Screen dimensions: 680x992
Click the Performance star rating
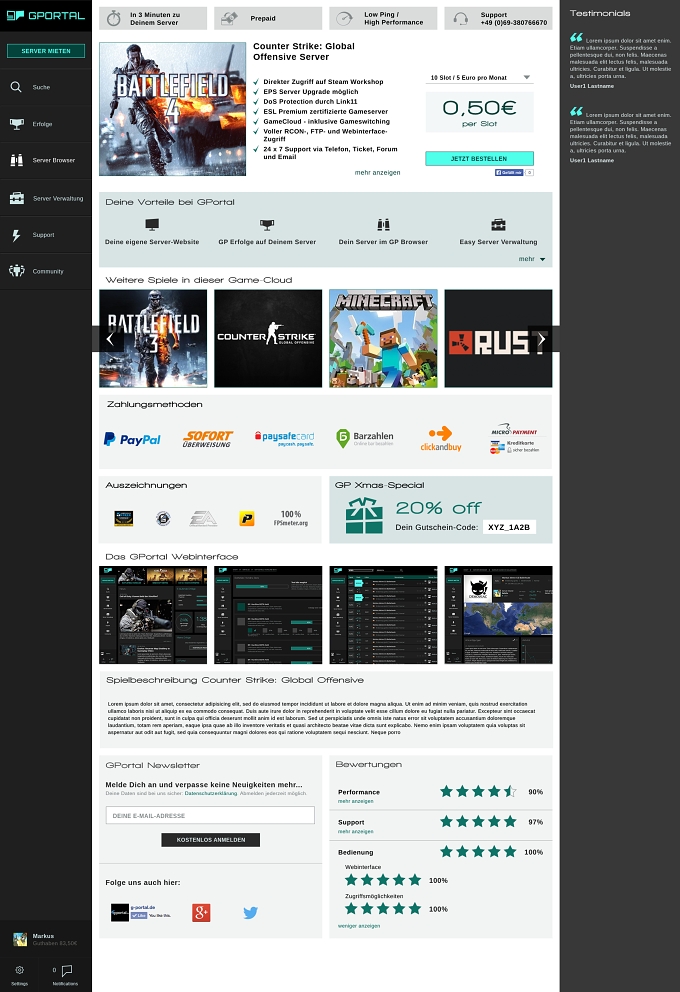(x=478, y=791)
